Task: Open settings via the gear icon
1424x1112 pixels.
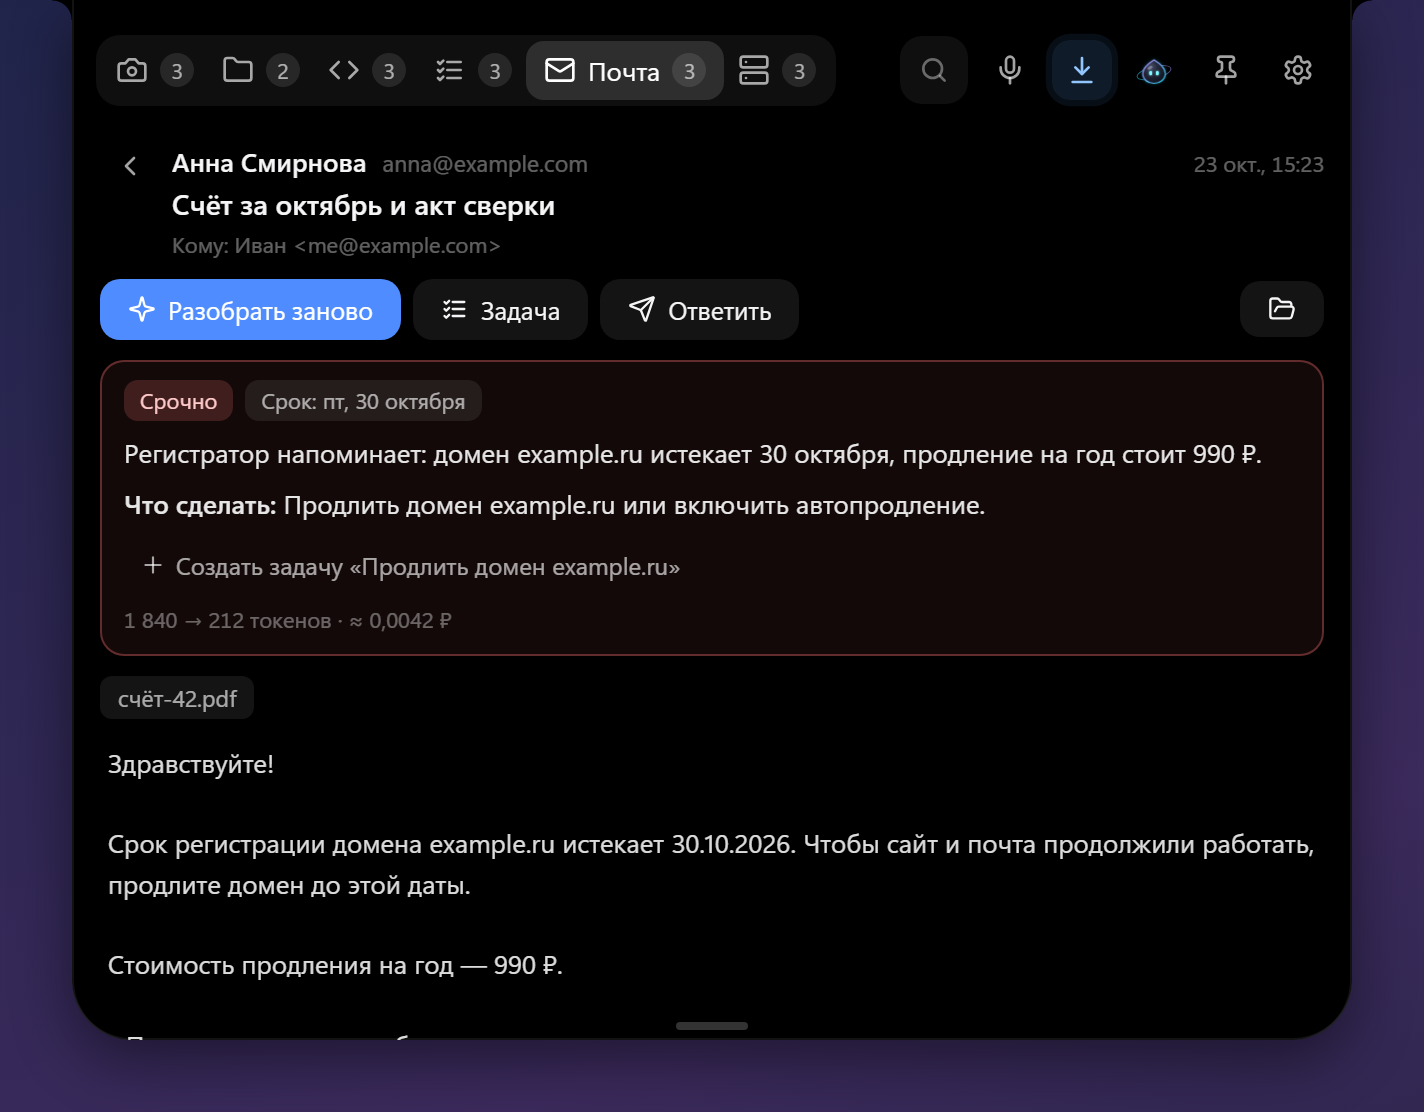Action: click(x=1298, y=70)
